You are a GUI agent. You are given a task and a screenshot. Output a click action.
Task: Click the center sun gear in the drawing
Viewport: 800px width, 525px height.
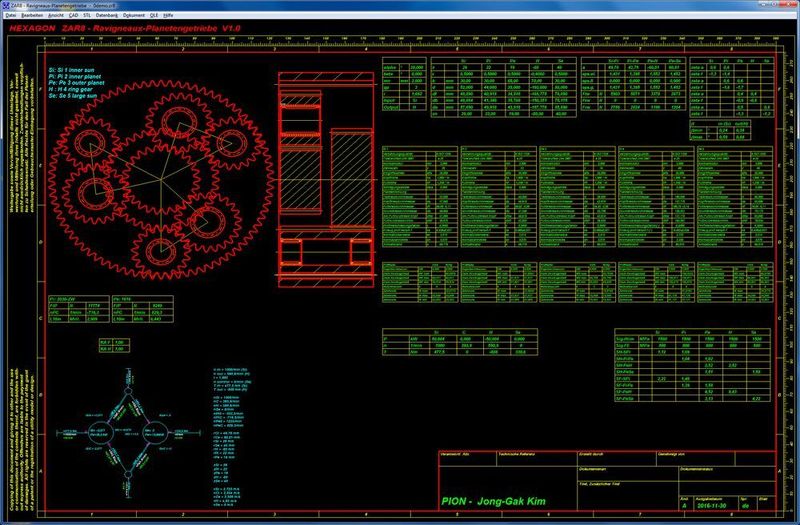pos(161,179)
